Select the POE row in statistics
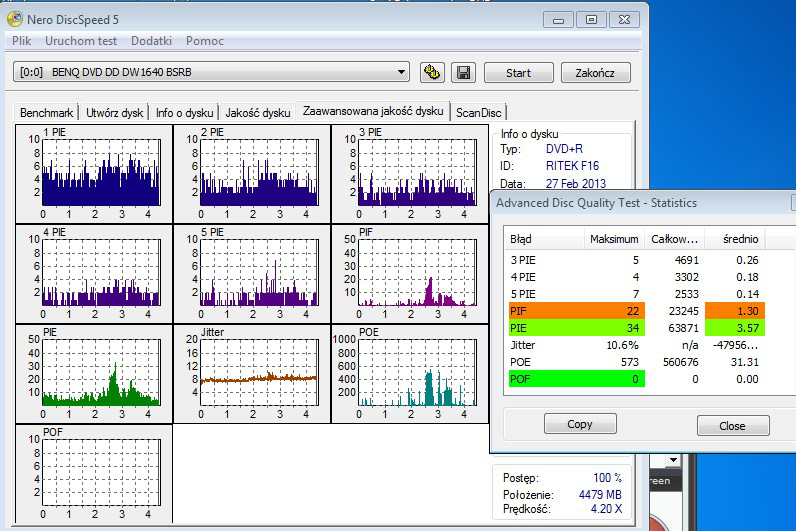Viewport: 796px width, 531px height. (635, 362)
